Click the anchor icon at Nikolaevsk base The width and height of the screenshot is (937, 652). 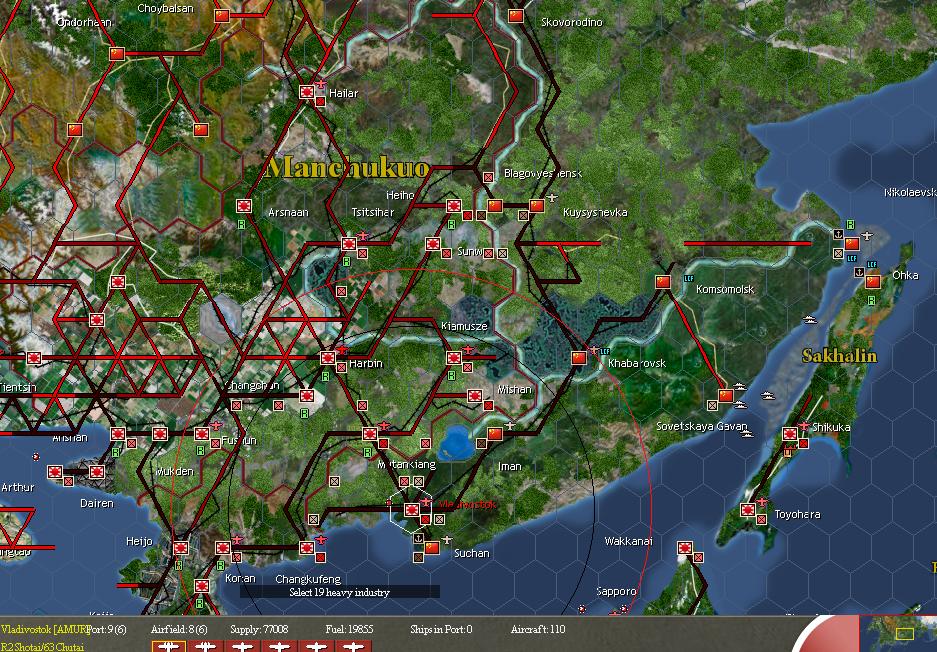[x=838, y=234]
